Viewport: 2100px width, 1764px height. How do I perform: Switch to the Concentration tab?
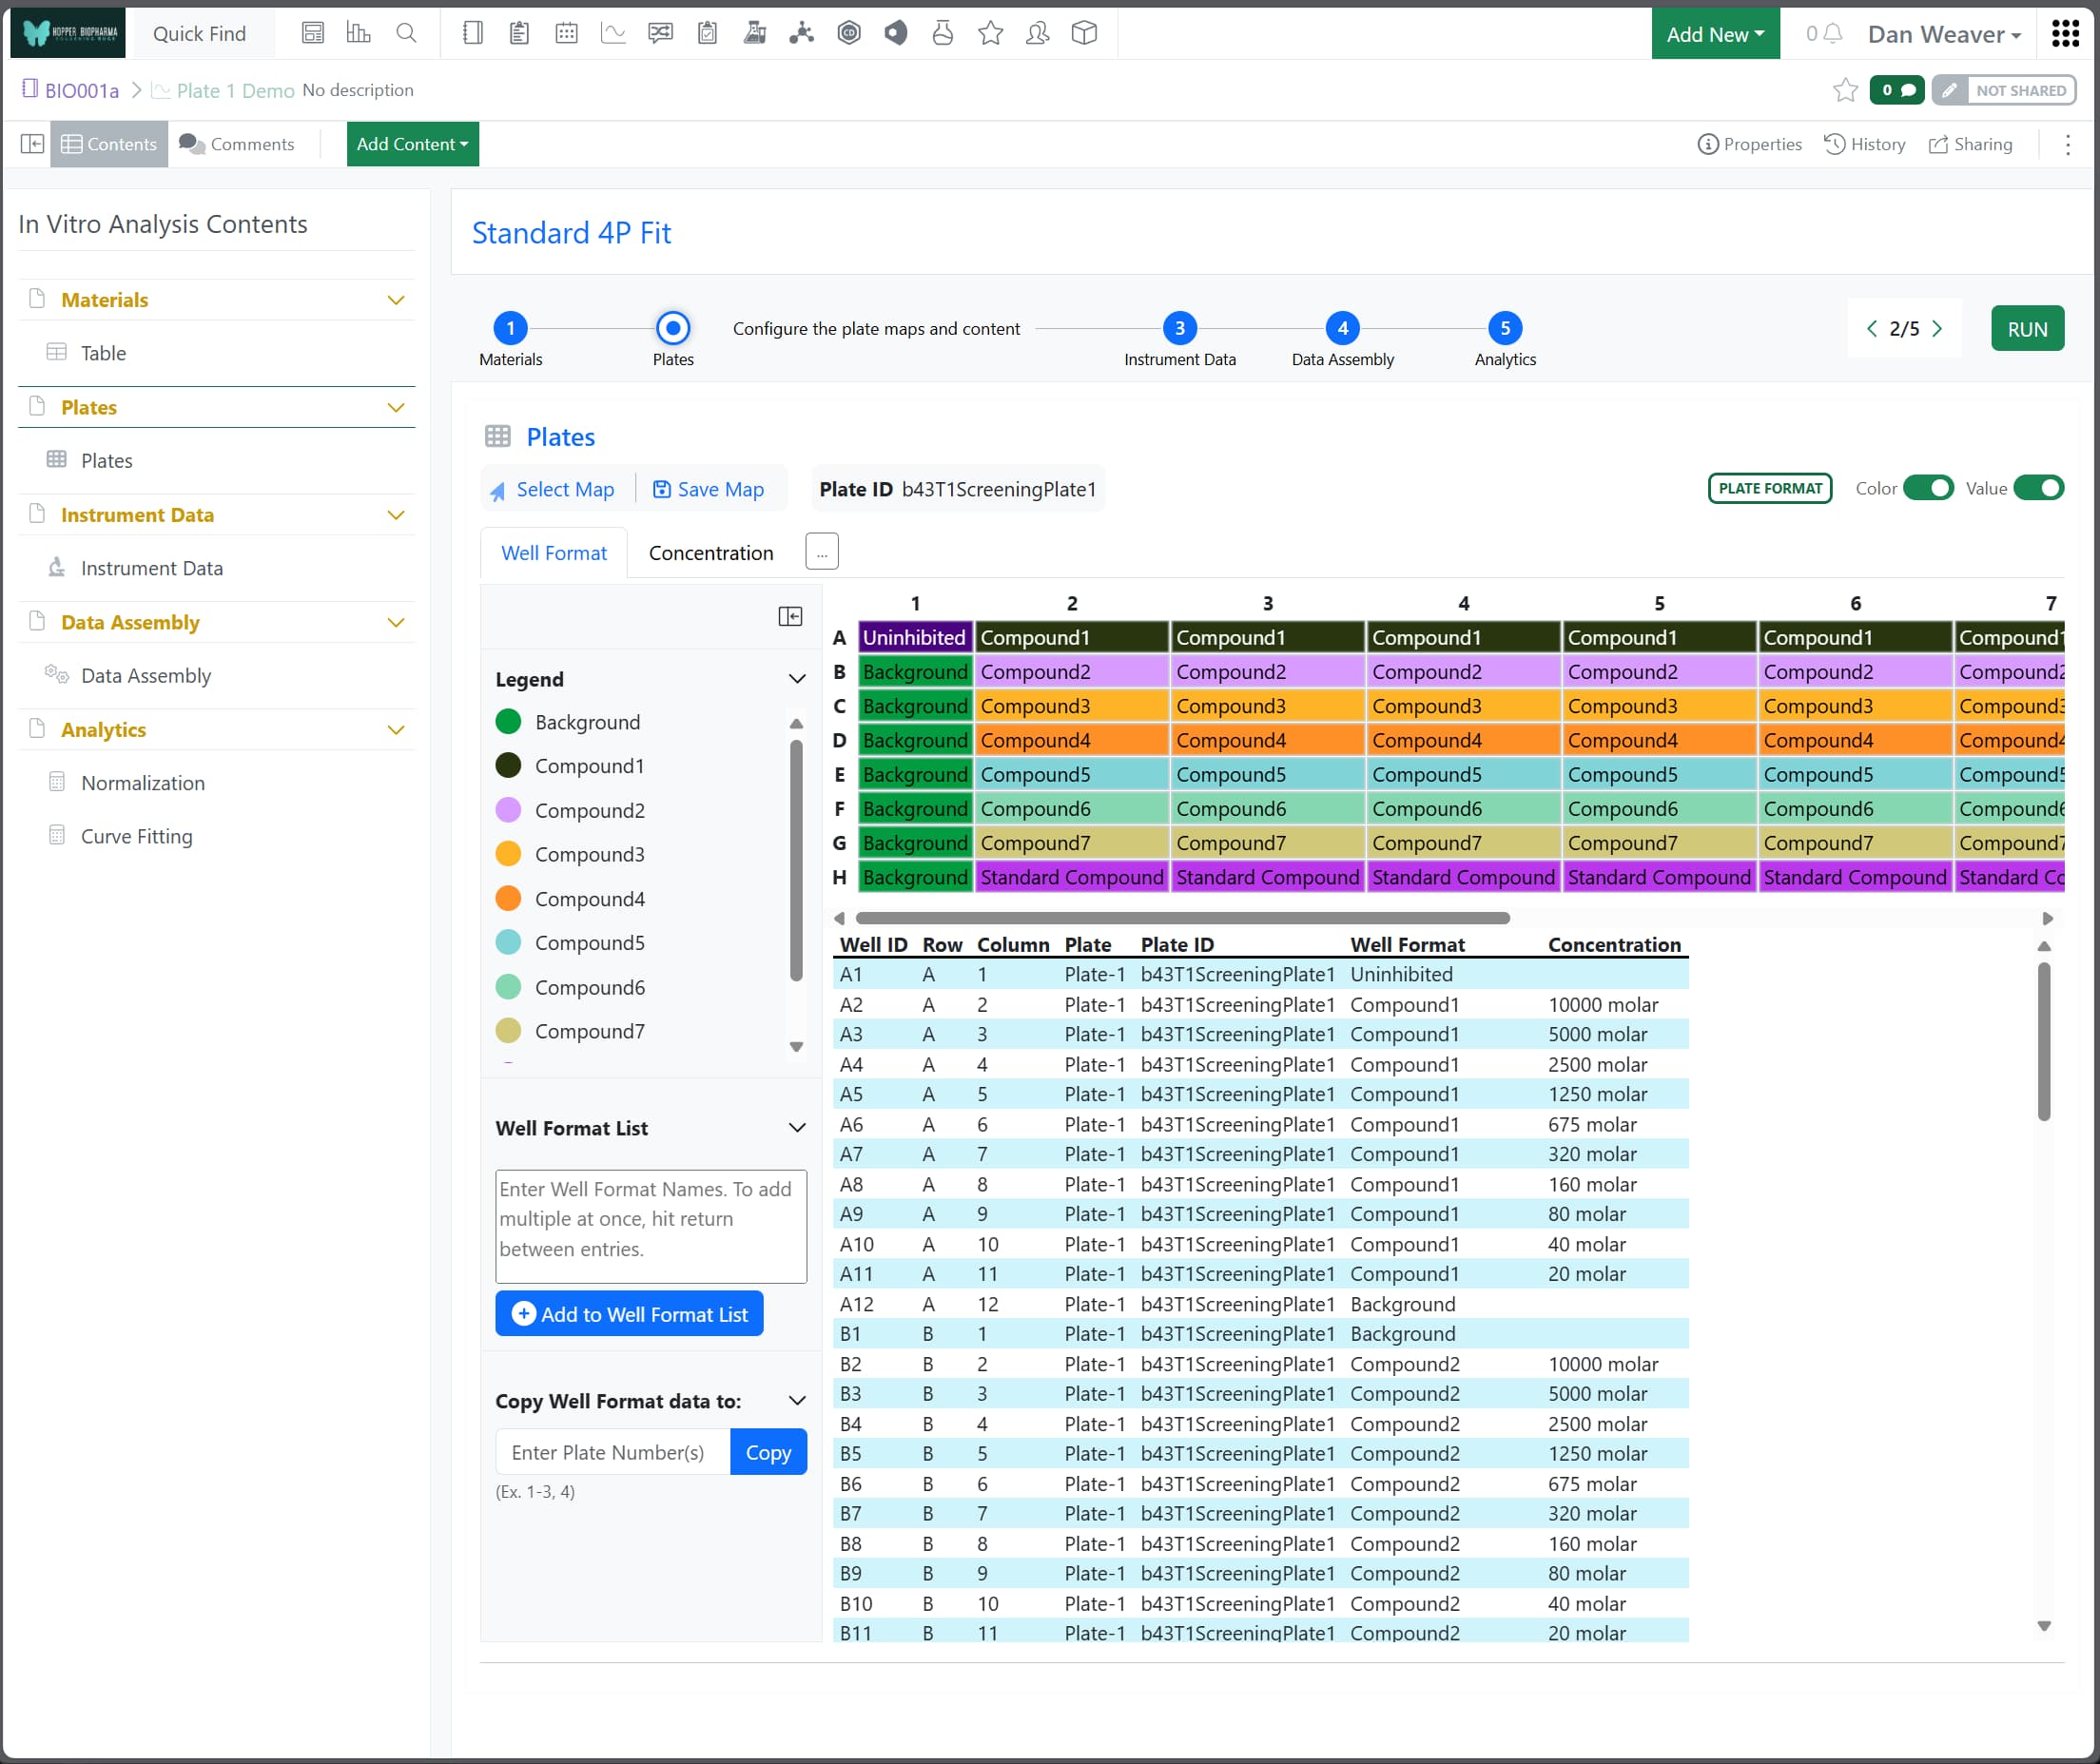pyautogui.click(x=710, y=553)
